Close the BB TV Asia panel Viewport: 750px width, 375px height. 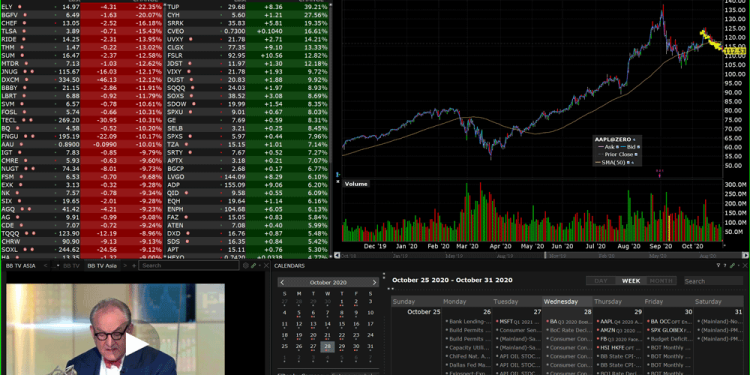(266, 265)
